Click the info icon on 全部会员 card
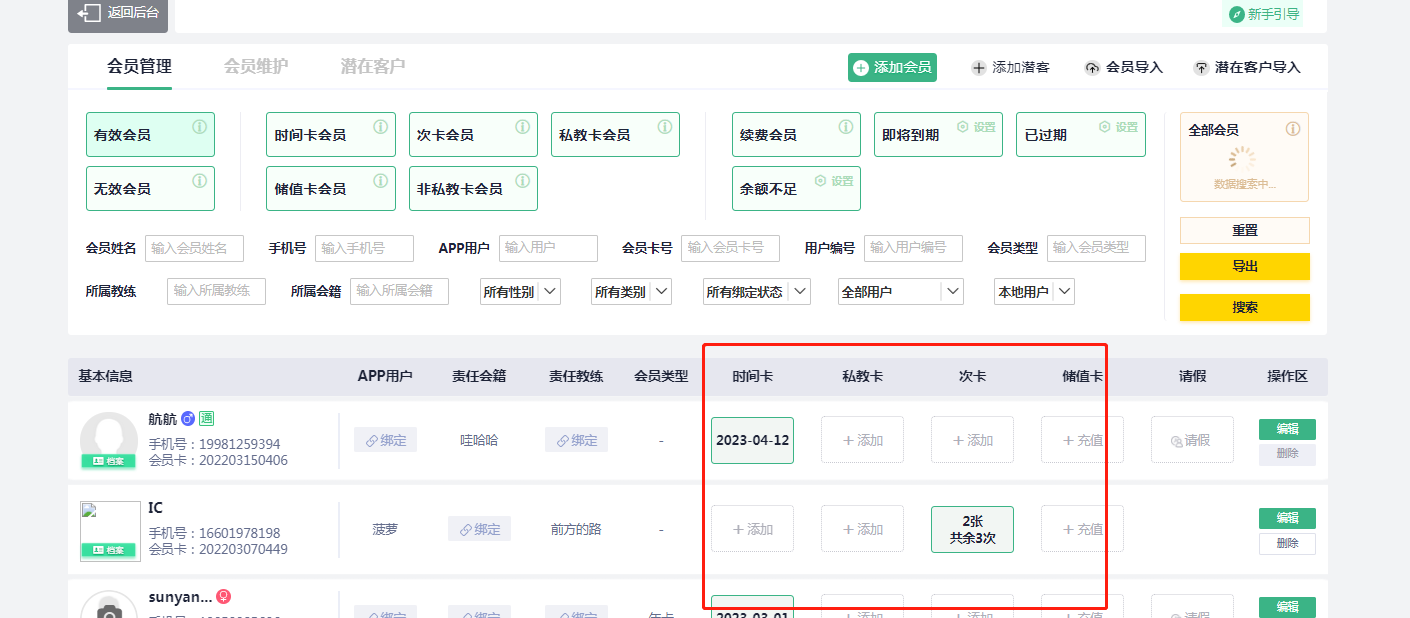 tap(1292, 129)
